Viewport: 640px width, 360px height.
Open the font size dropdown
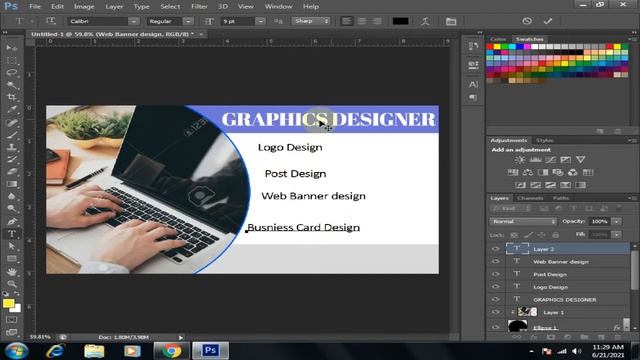(x=260, y=21)
